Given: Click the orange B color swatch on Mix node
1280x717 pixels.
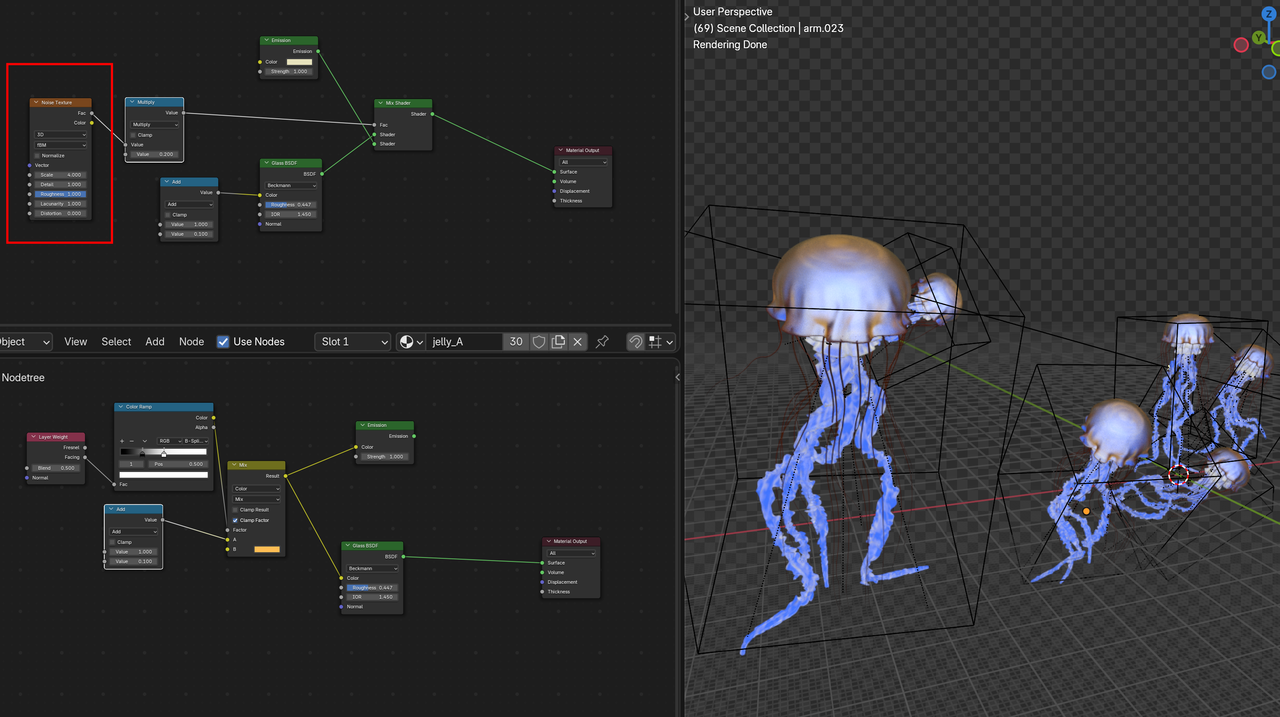Looking at the screenshot, I should click(x=267, y=549).
